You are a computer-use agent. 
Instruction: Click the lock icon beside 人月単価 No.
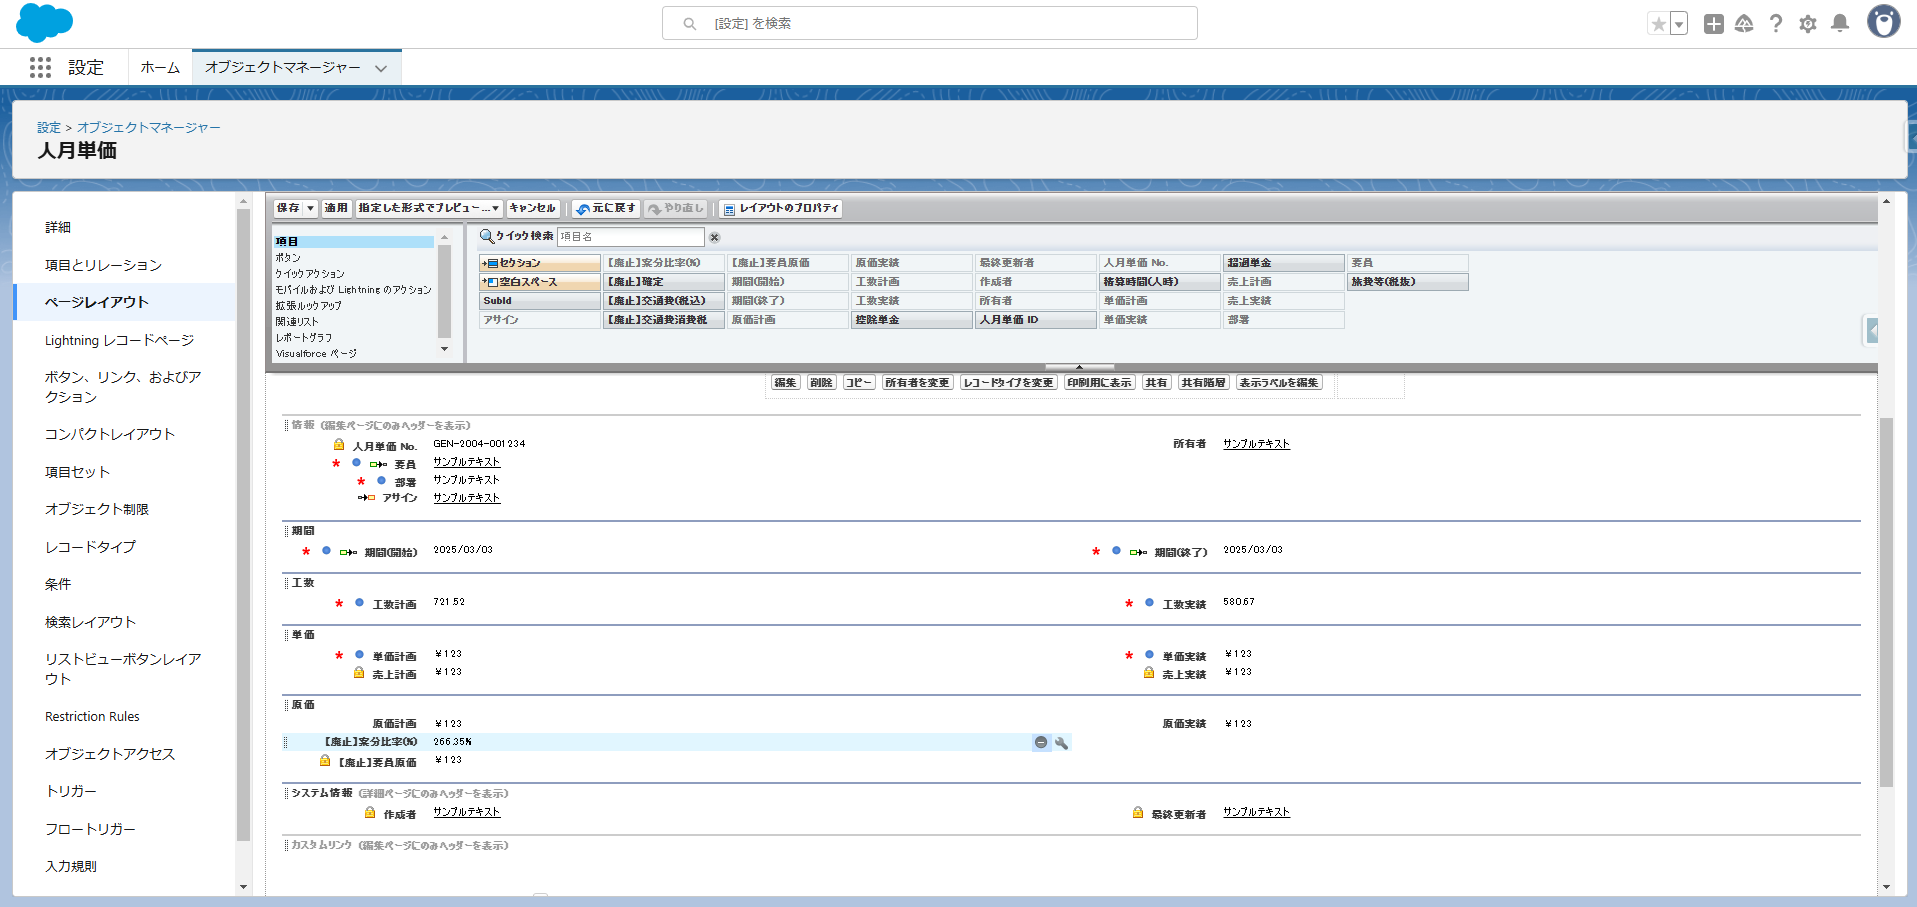click(339, 445)
